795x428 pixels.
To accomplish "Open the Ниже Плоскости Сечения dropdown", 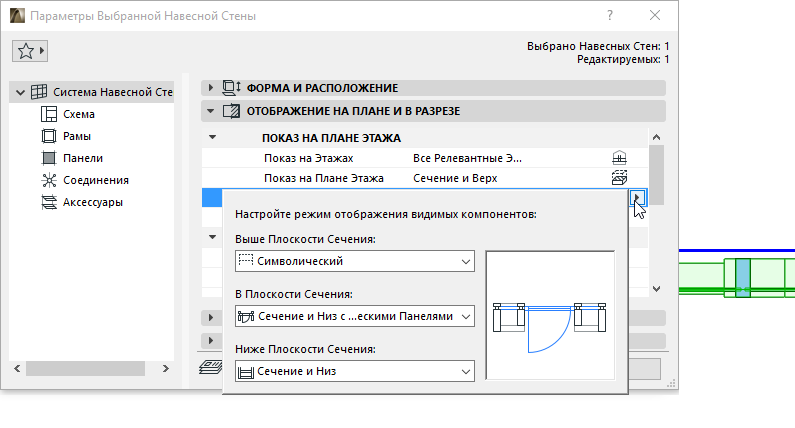I will (355, 371).
